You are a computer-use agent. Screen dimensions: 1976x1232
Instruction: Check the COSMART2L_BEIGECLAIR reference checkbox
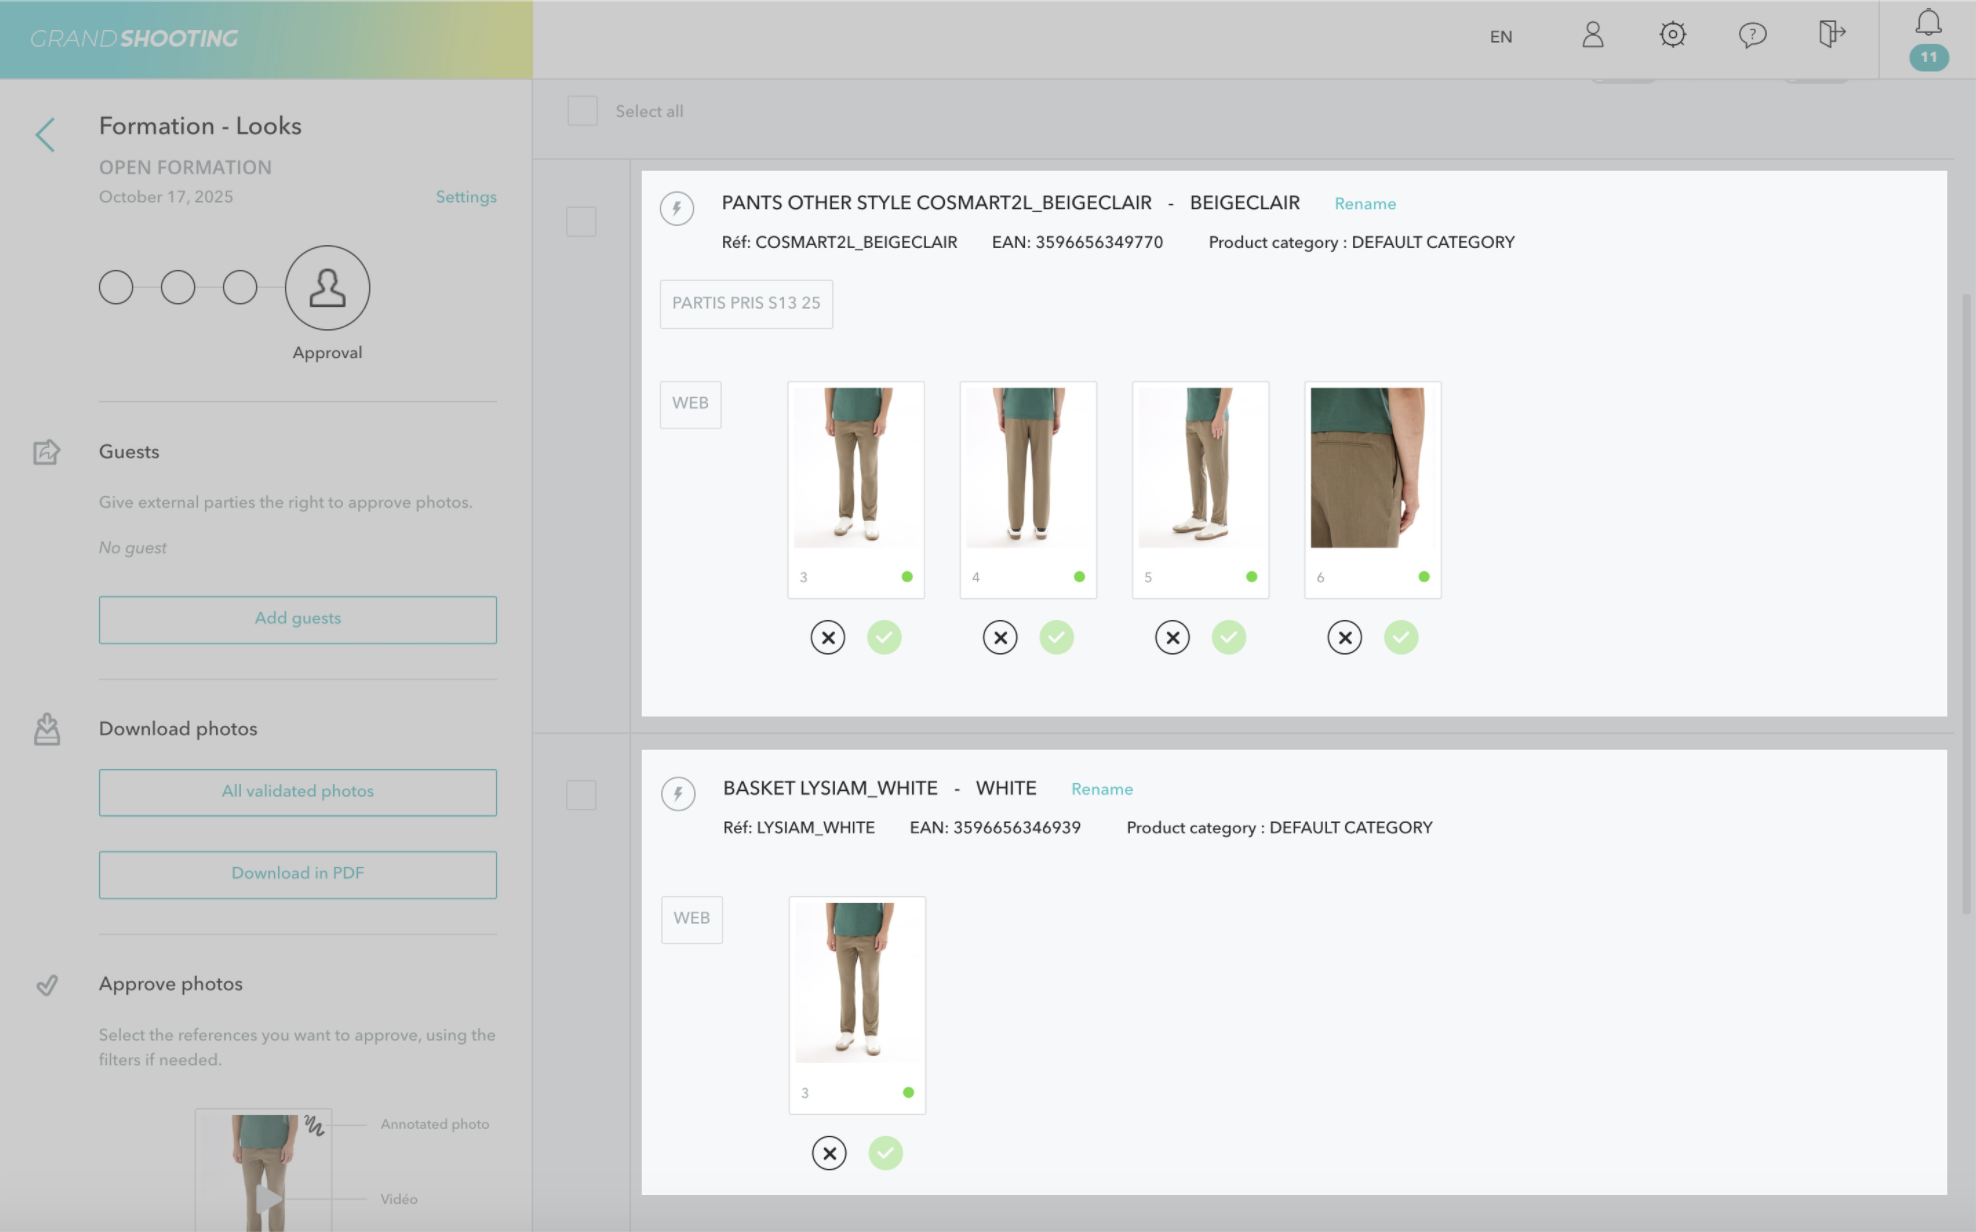581,221
